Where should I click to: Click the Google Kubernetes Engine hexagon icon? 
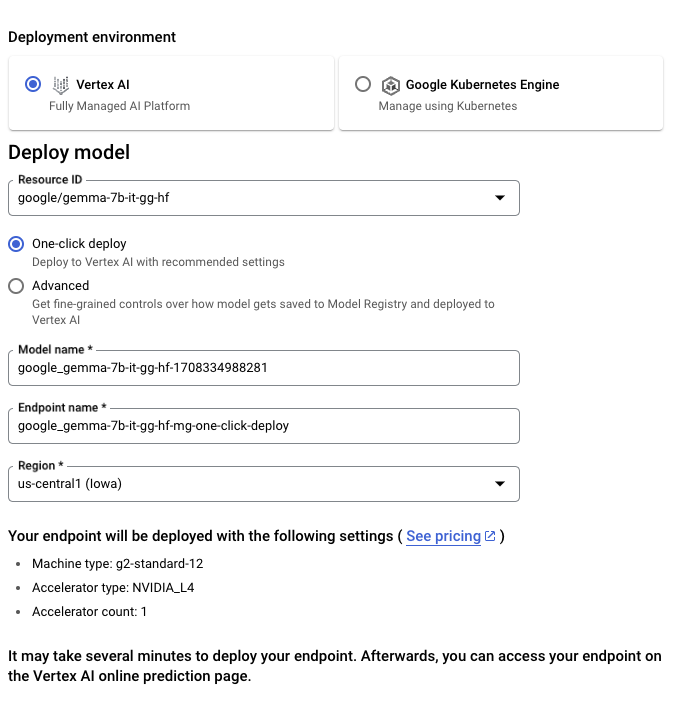pyautogui.click(x=389, y=85)
